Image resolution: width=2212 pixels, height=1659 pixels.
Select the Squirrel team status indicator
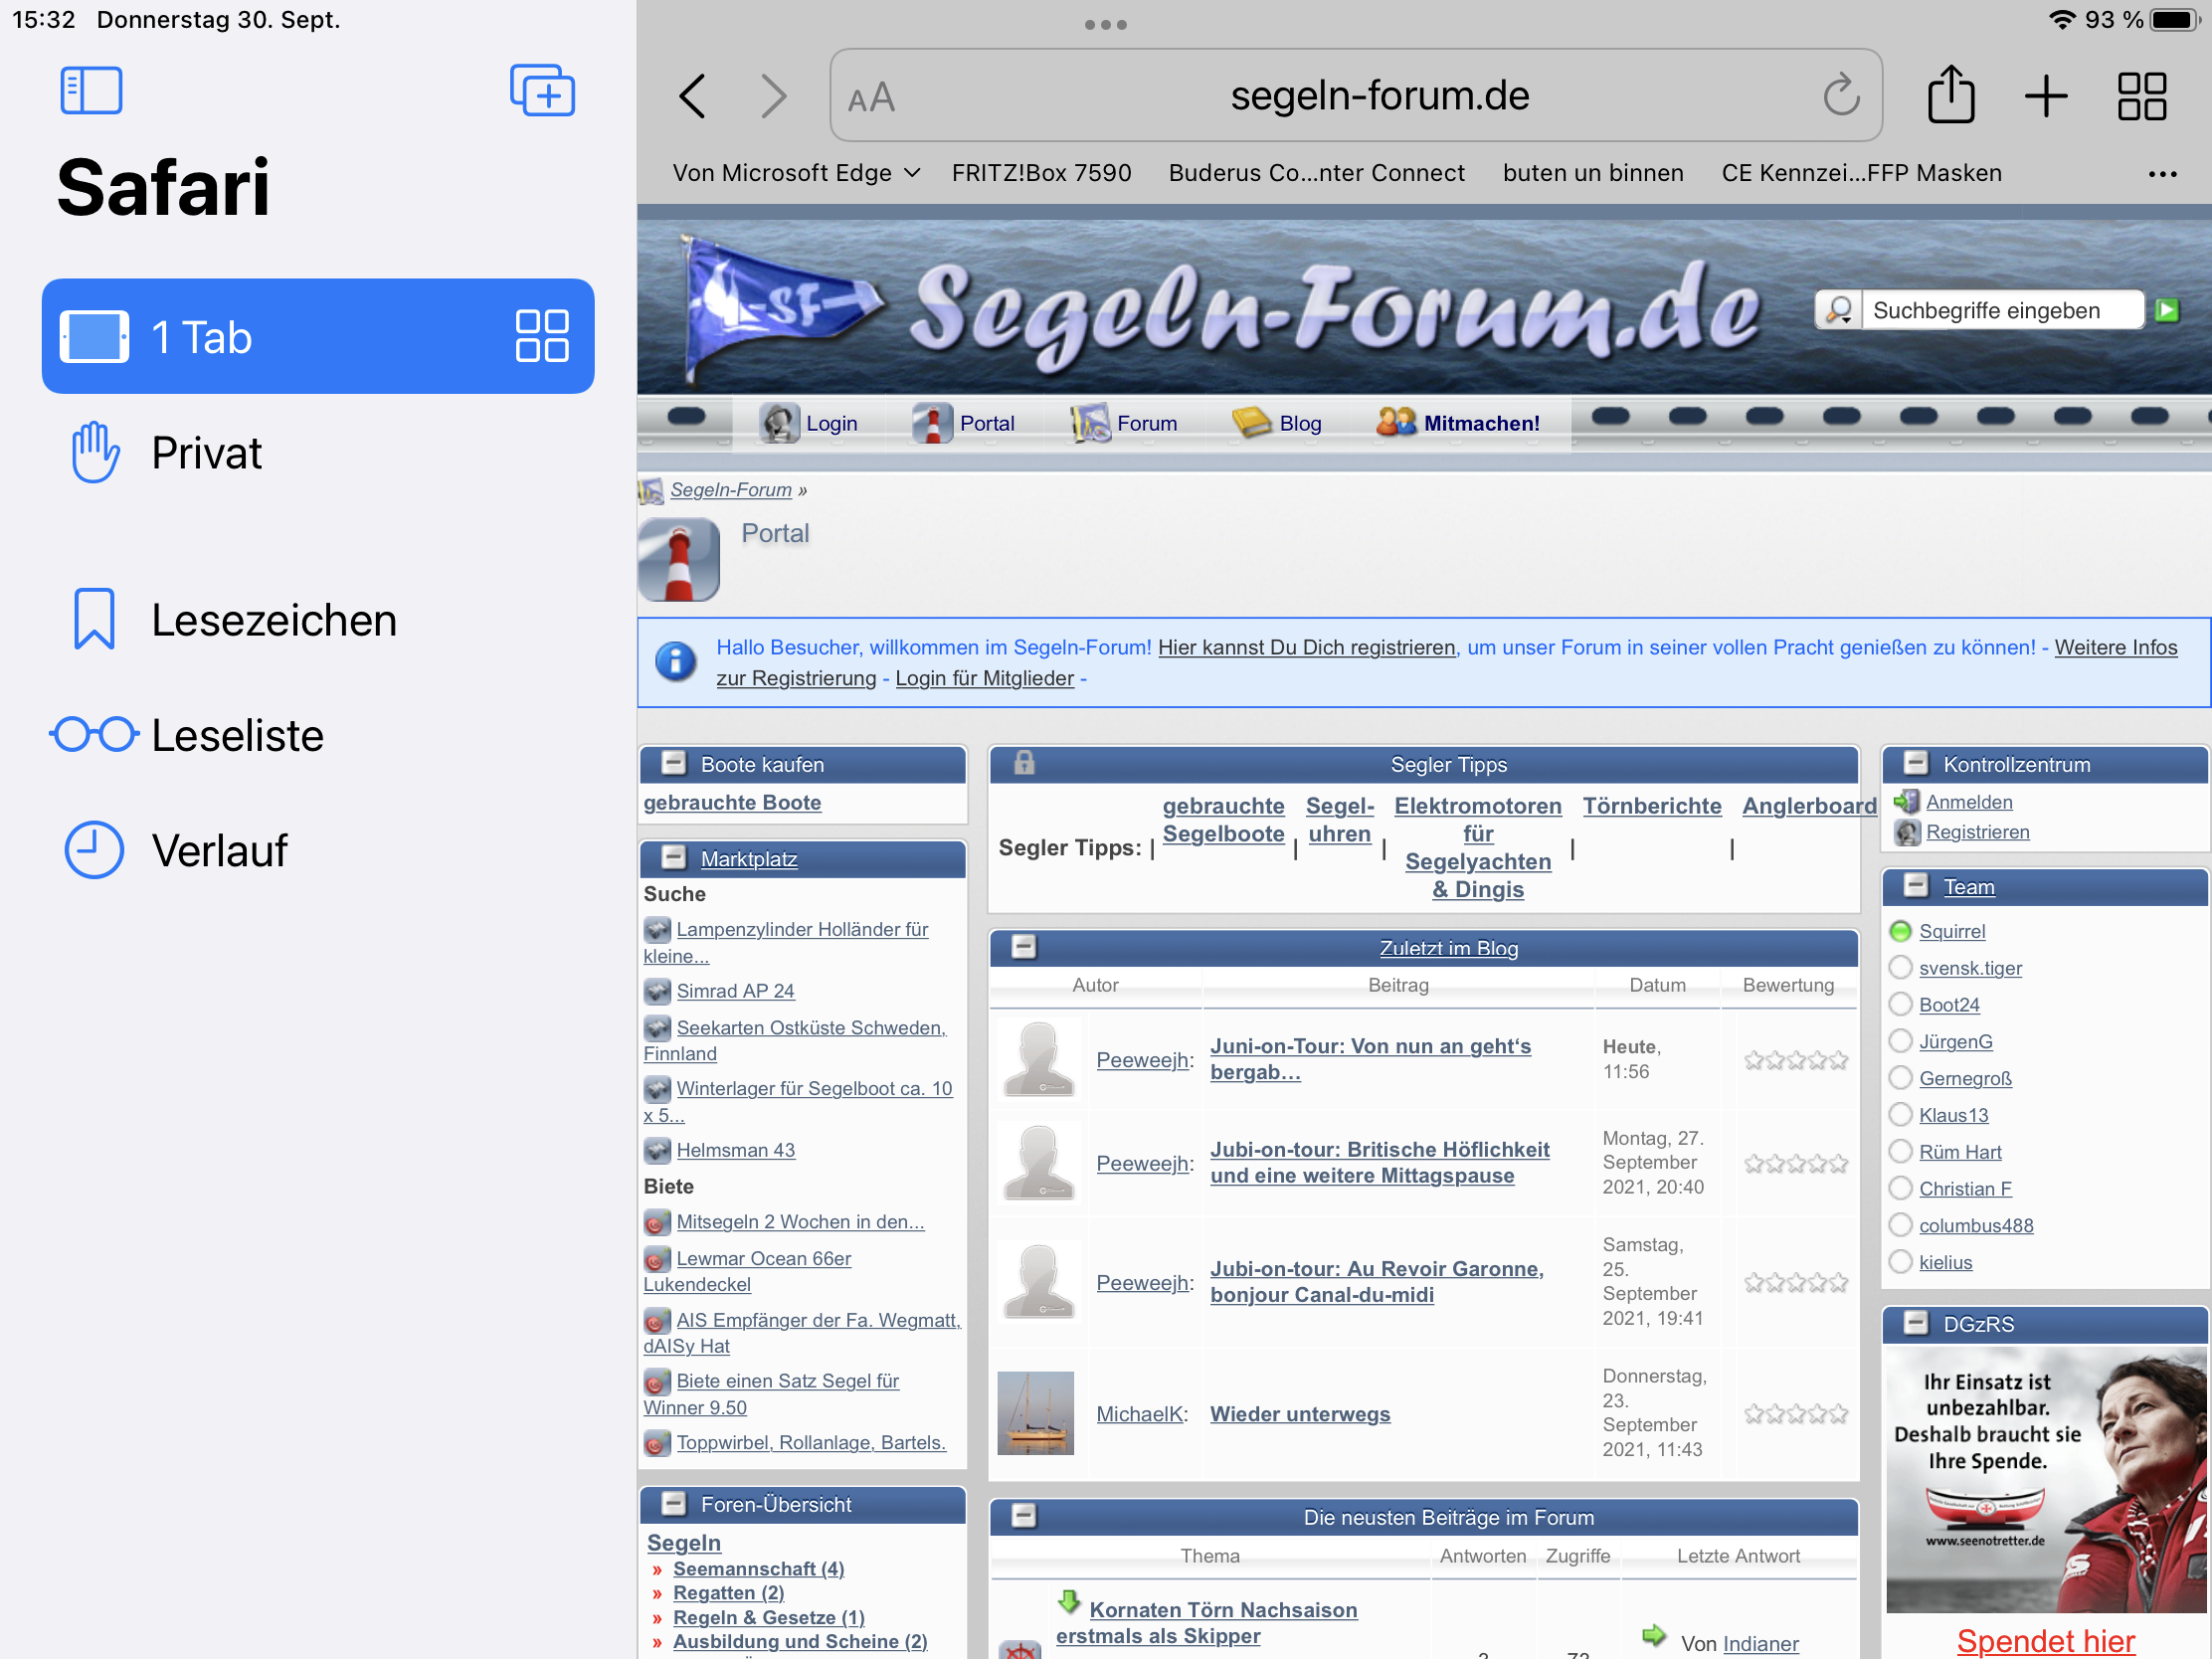[x=1900, y=931]
